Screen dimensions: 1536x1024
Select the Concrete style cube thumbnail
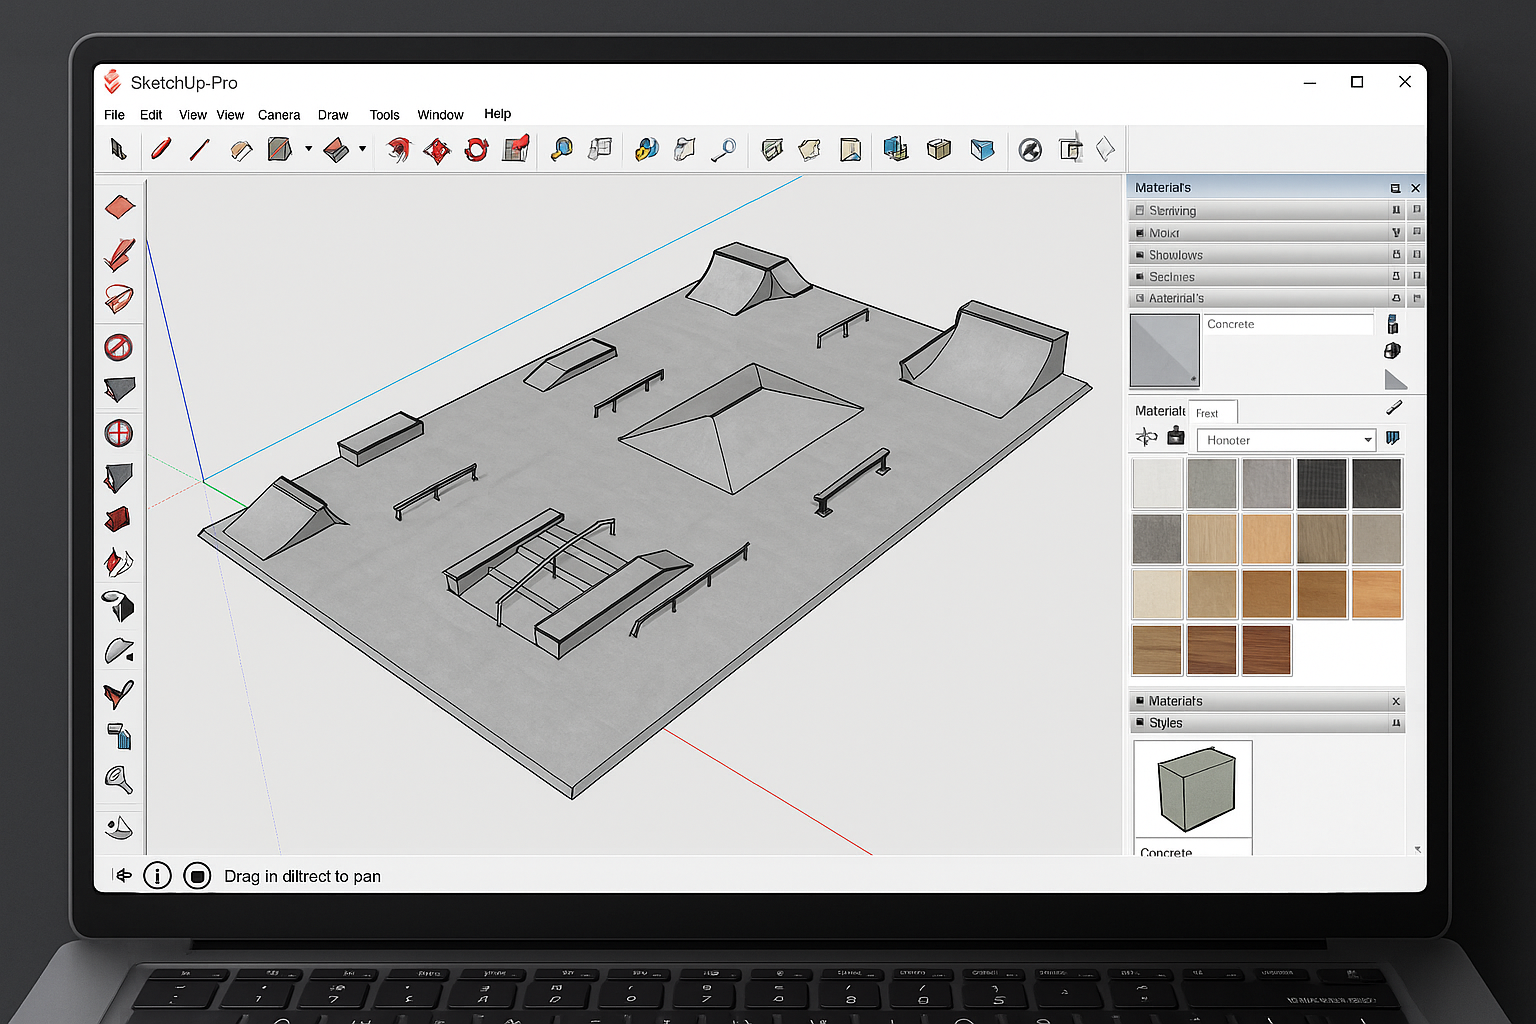[x=1193, y=789]
